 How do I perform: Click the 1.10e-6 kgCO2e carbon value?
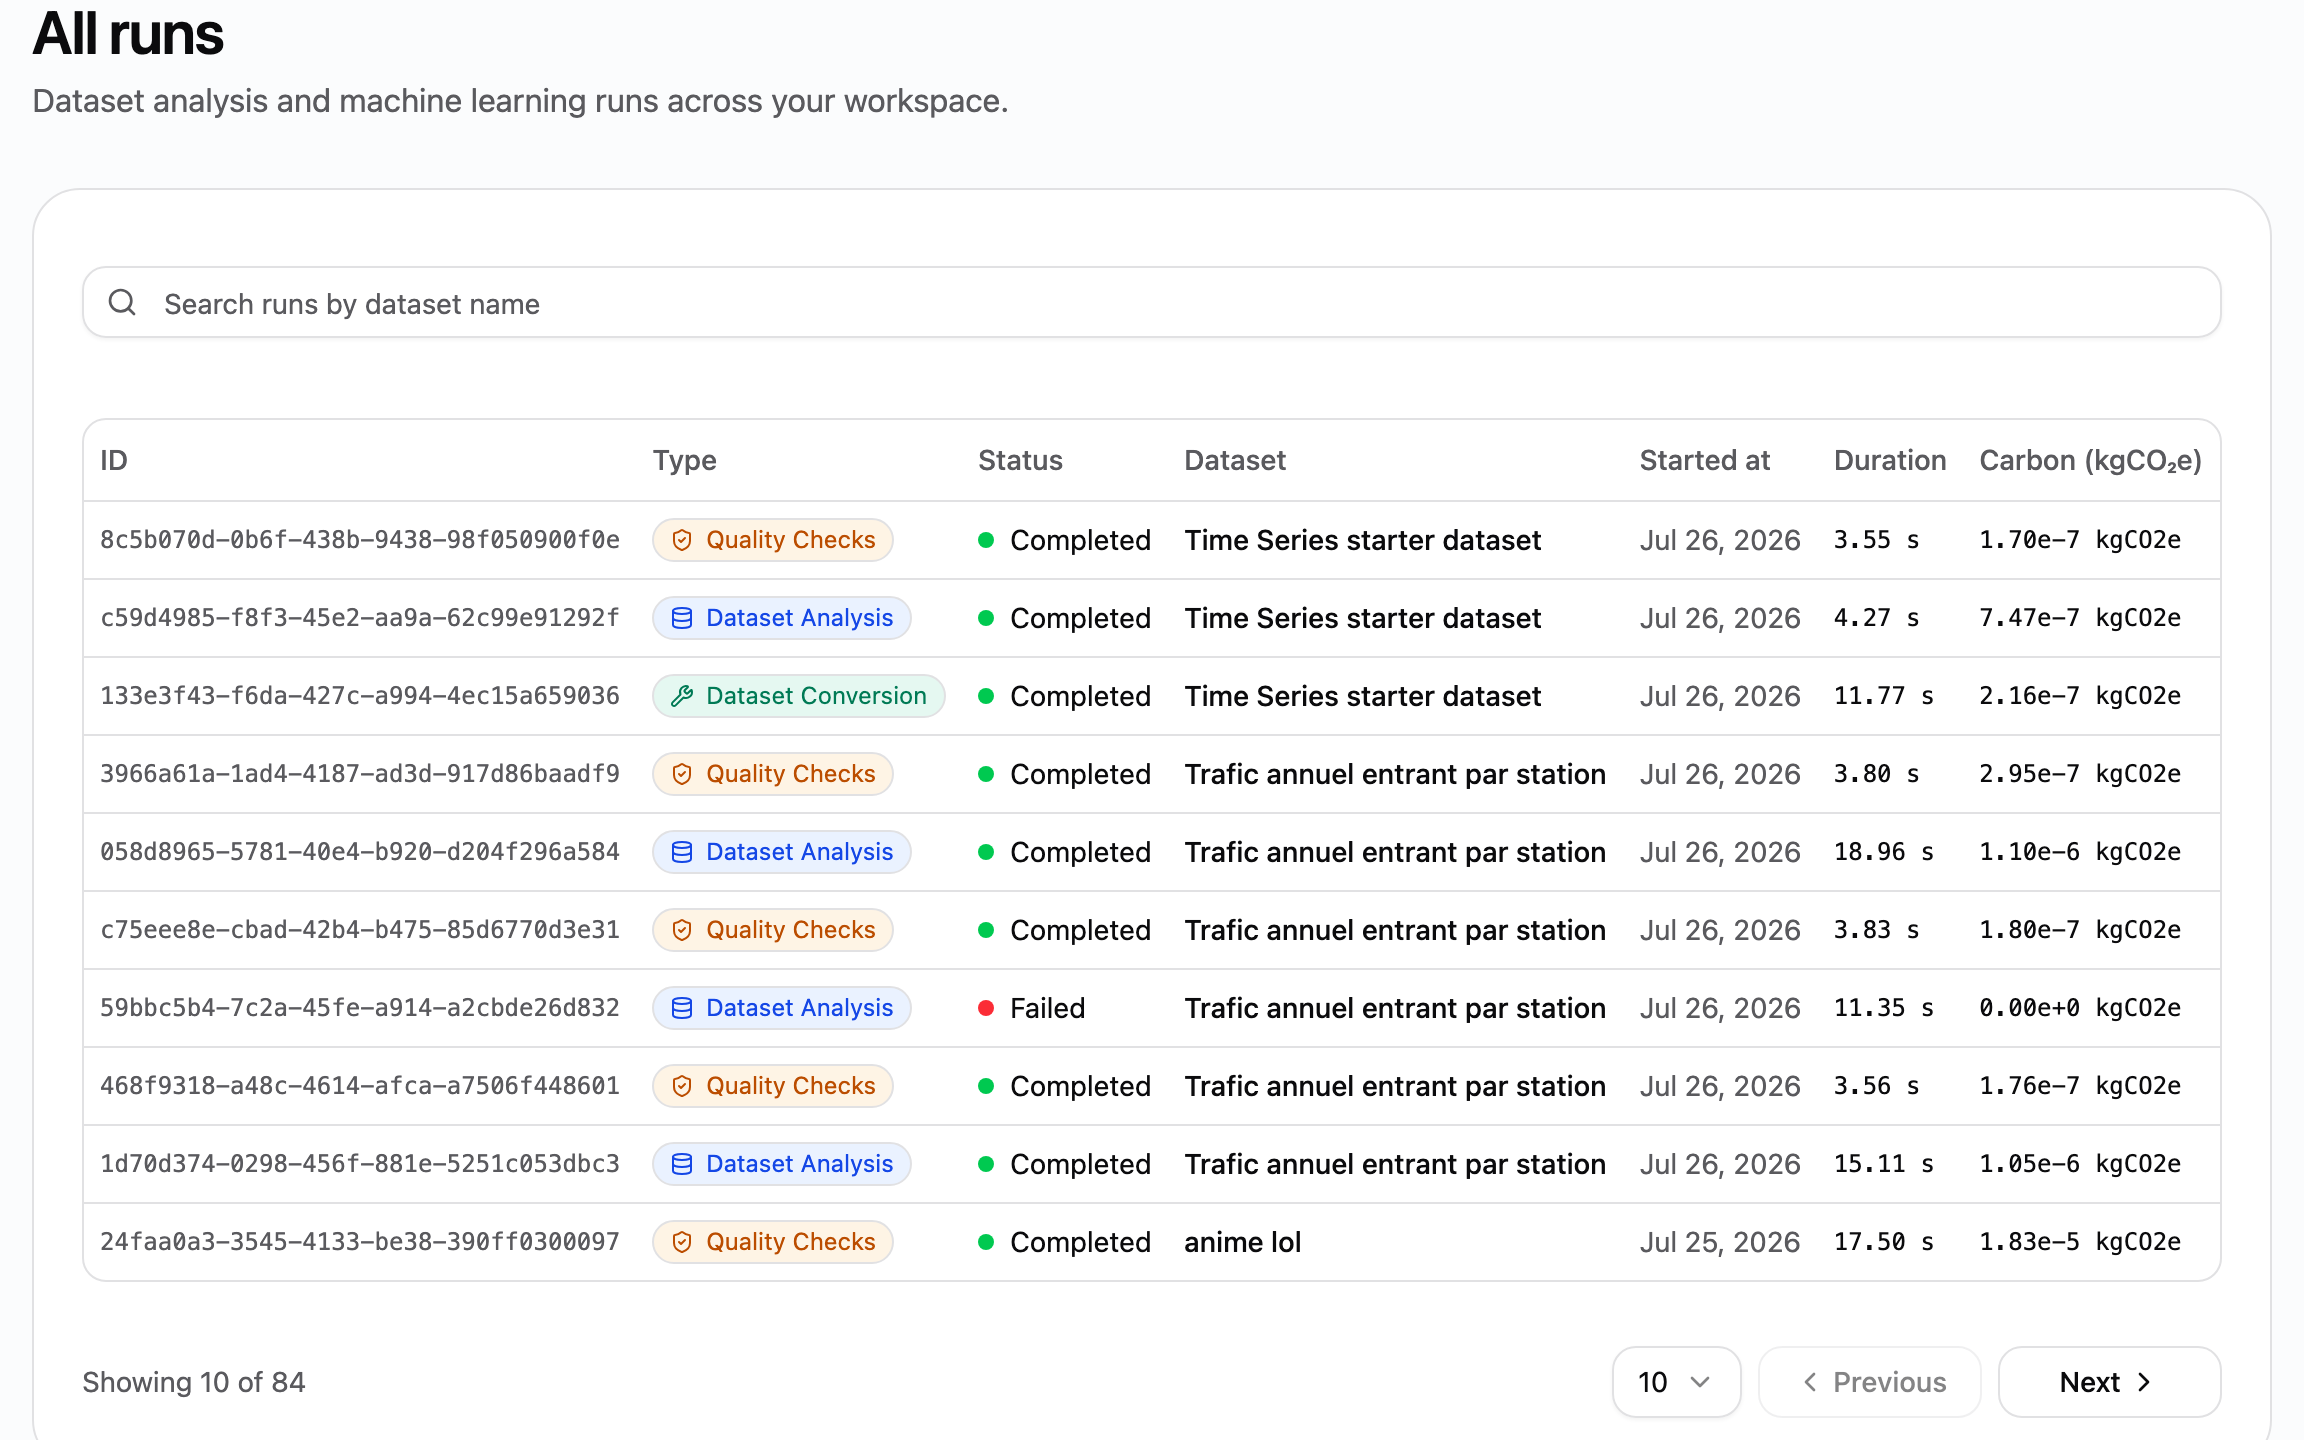(2080, 852)
